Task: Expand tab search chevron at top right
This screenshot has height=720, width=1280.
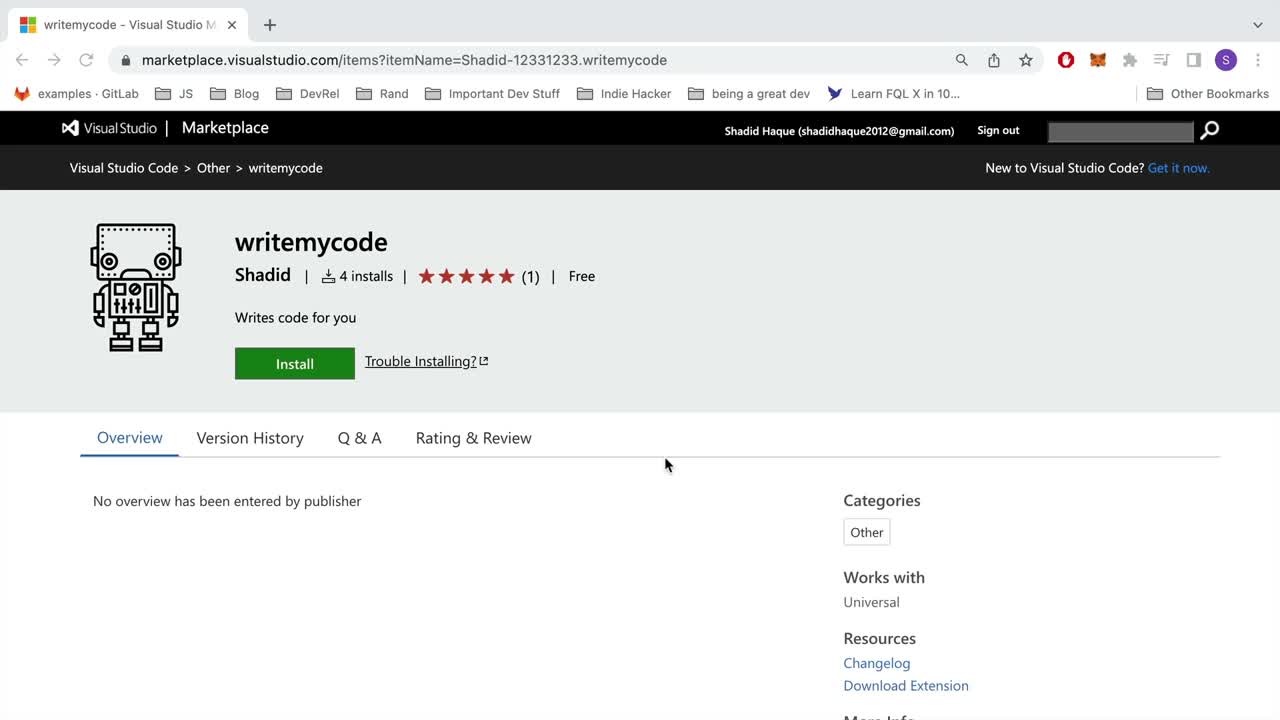Action: [1258, 25]
